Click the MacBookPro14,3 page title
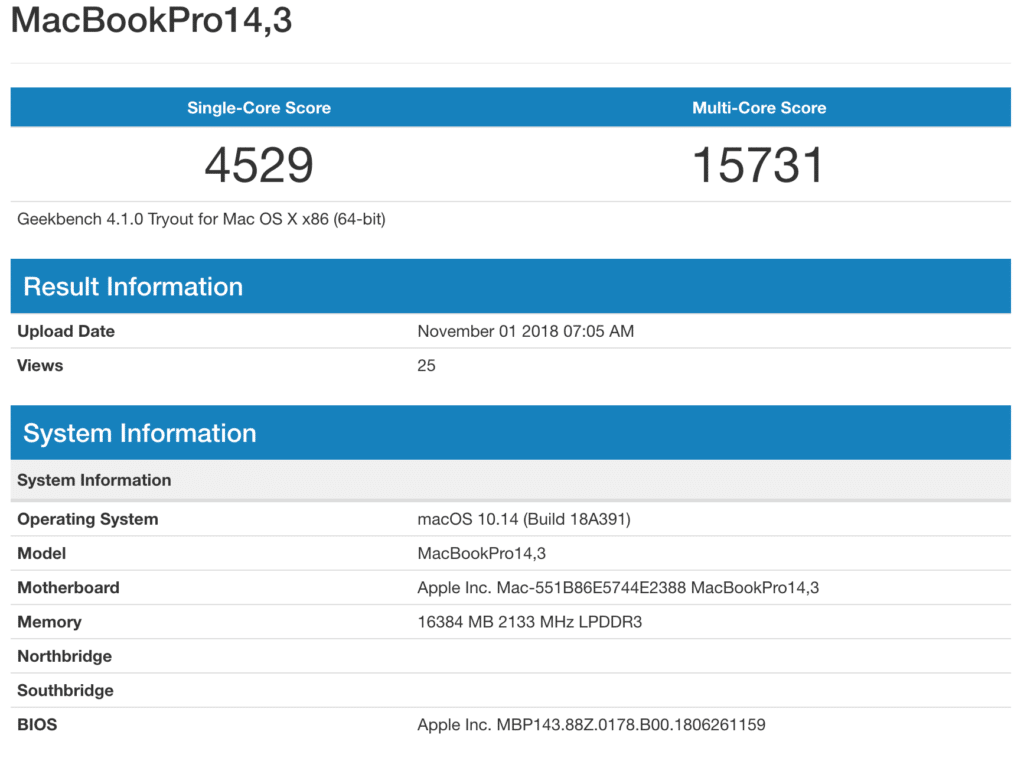Screen dimensions: 1024x761 151,20
